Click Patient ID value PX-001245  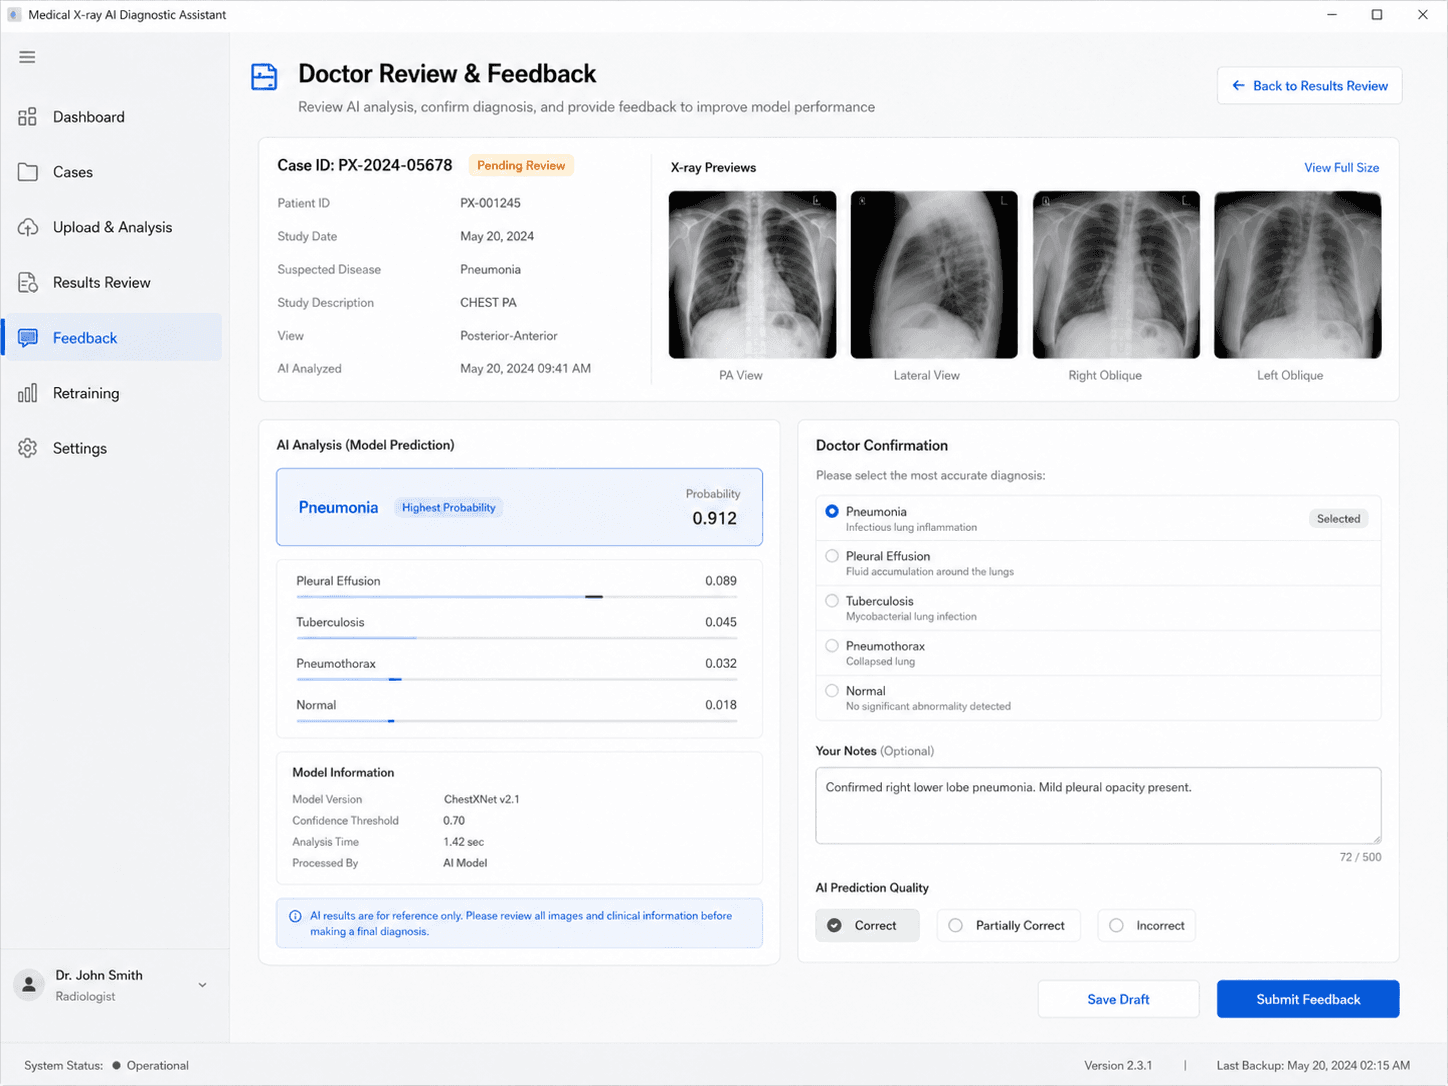(490, 203)
